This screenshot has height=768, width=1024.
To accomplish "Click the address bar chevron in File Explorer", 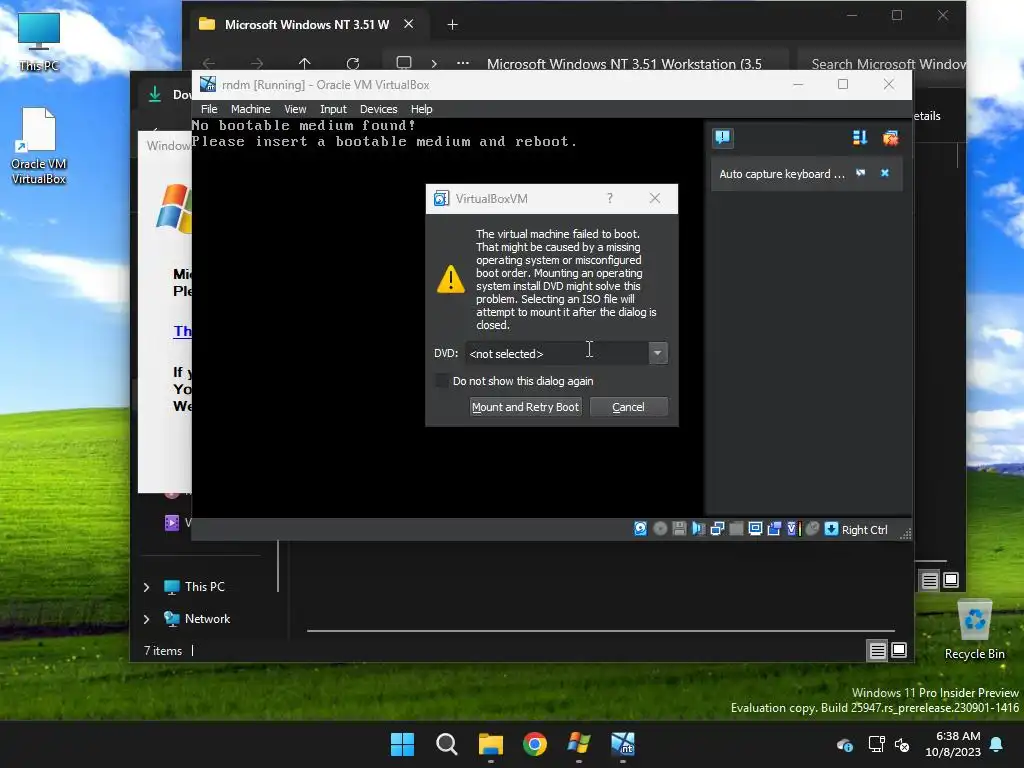I will tap(434, 63).
